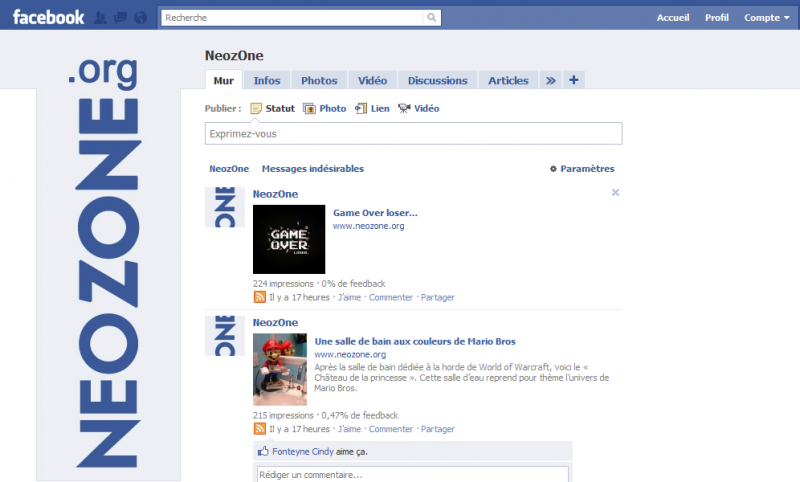Expand more tabs with double arrow

tap(550, 80)
